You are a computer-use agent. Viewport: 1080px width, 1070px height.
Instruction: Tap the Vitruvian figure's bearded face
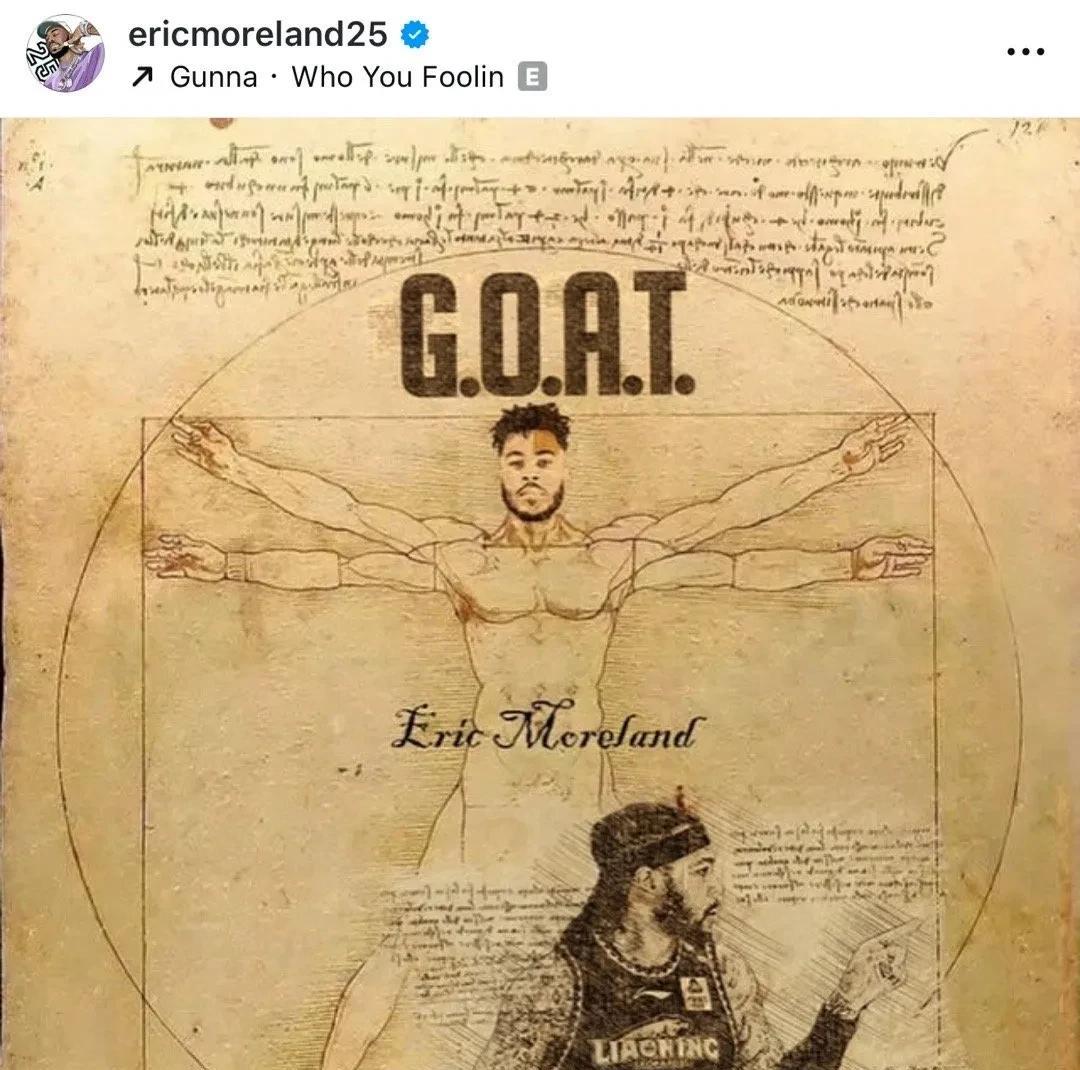(x=532, y=464)
